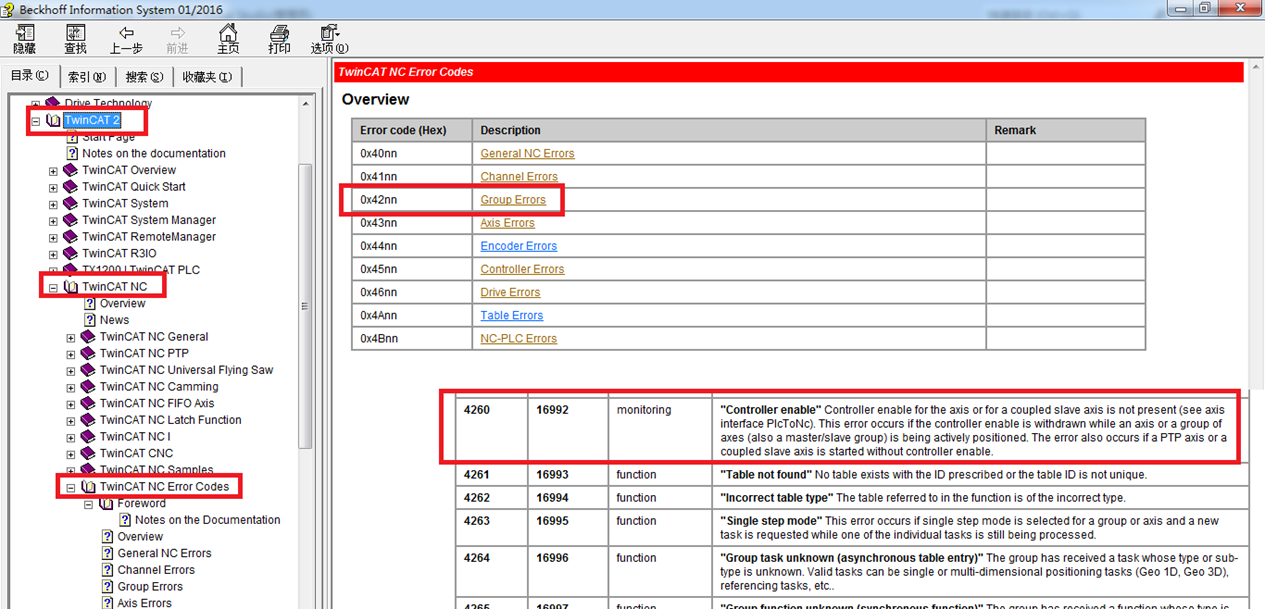Expand the TwinCAT System tree node
Viewport: 1265px width, 609px height.
point(53,204)
